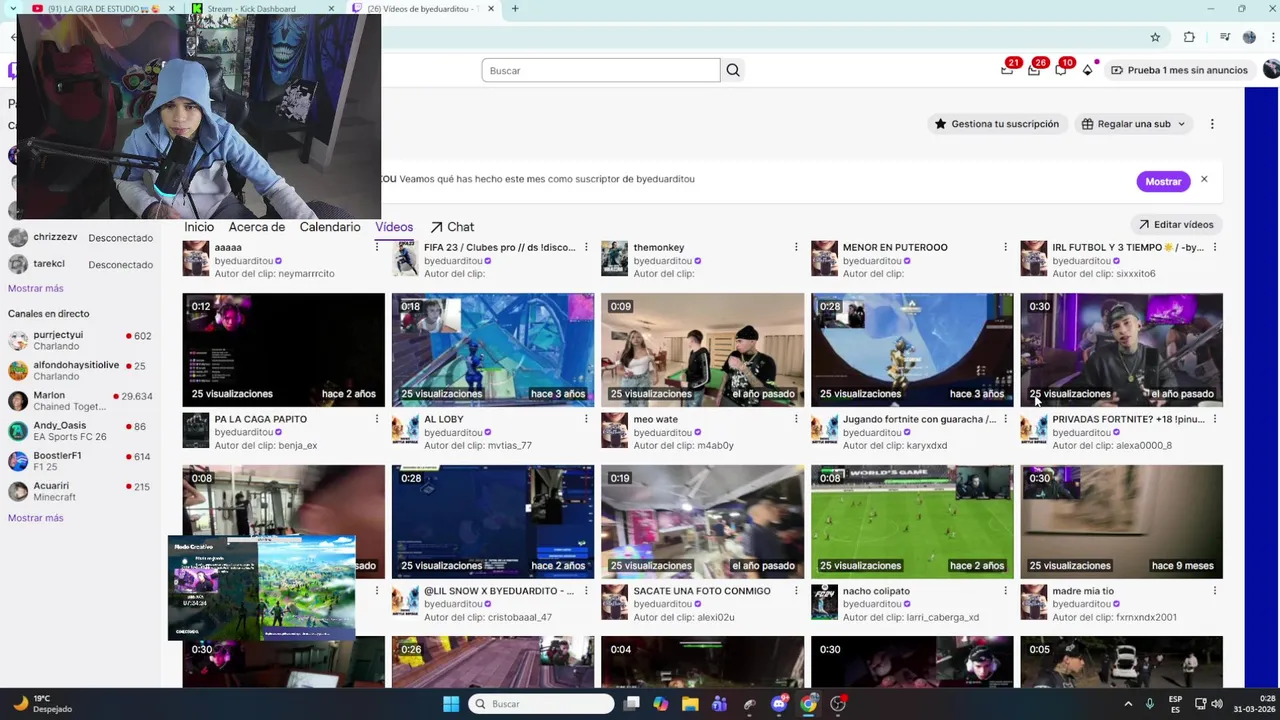Open offline channel tarekcl in sidebar
This screenshot has width=1280, height=720.
80,265
